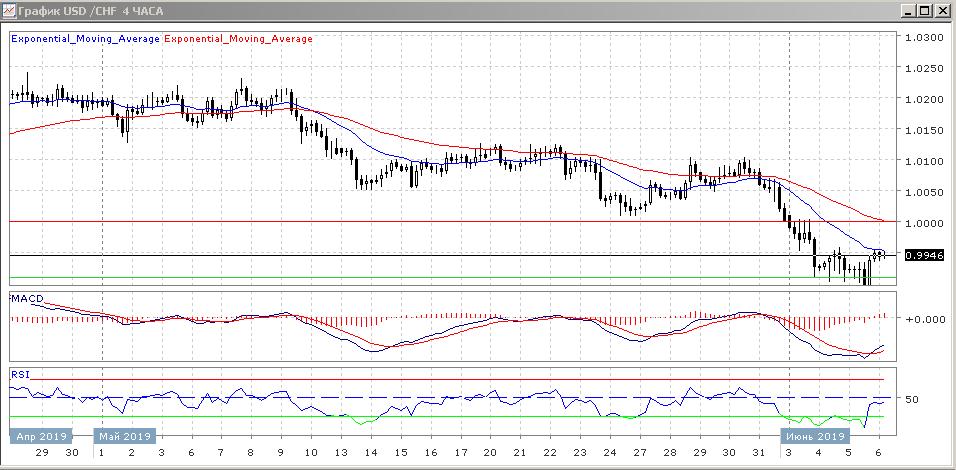The image size is (956, 470).
Task: Click the chart icon in the title bar
Action: tap(9, 11)
